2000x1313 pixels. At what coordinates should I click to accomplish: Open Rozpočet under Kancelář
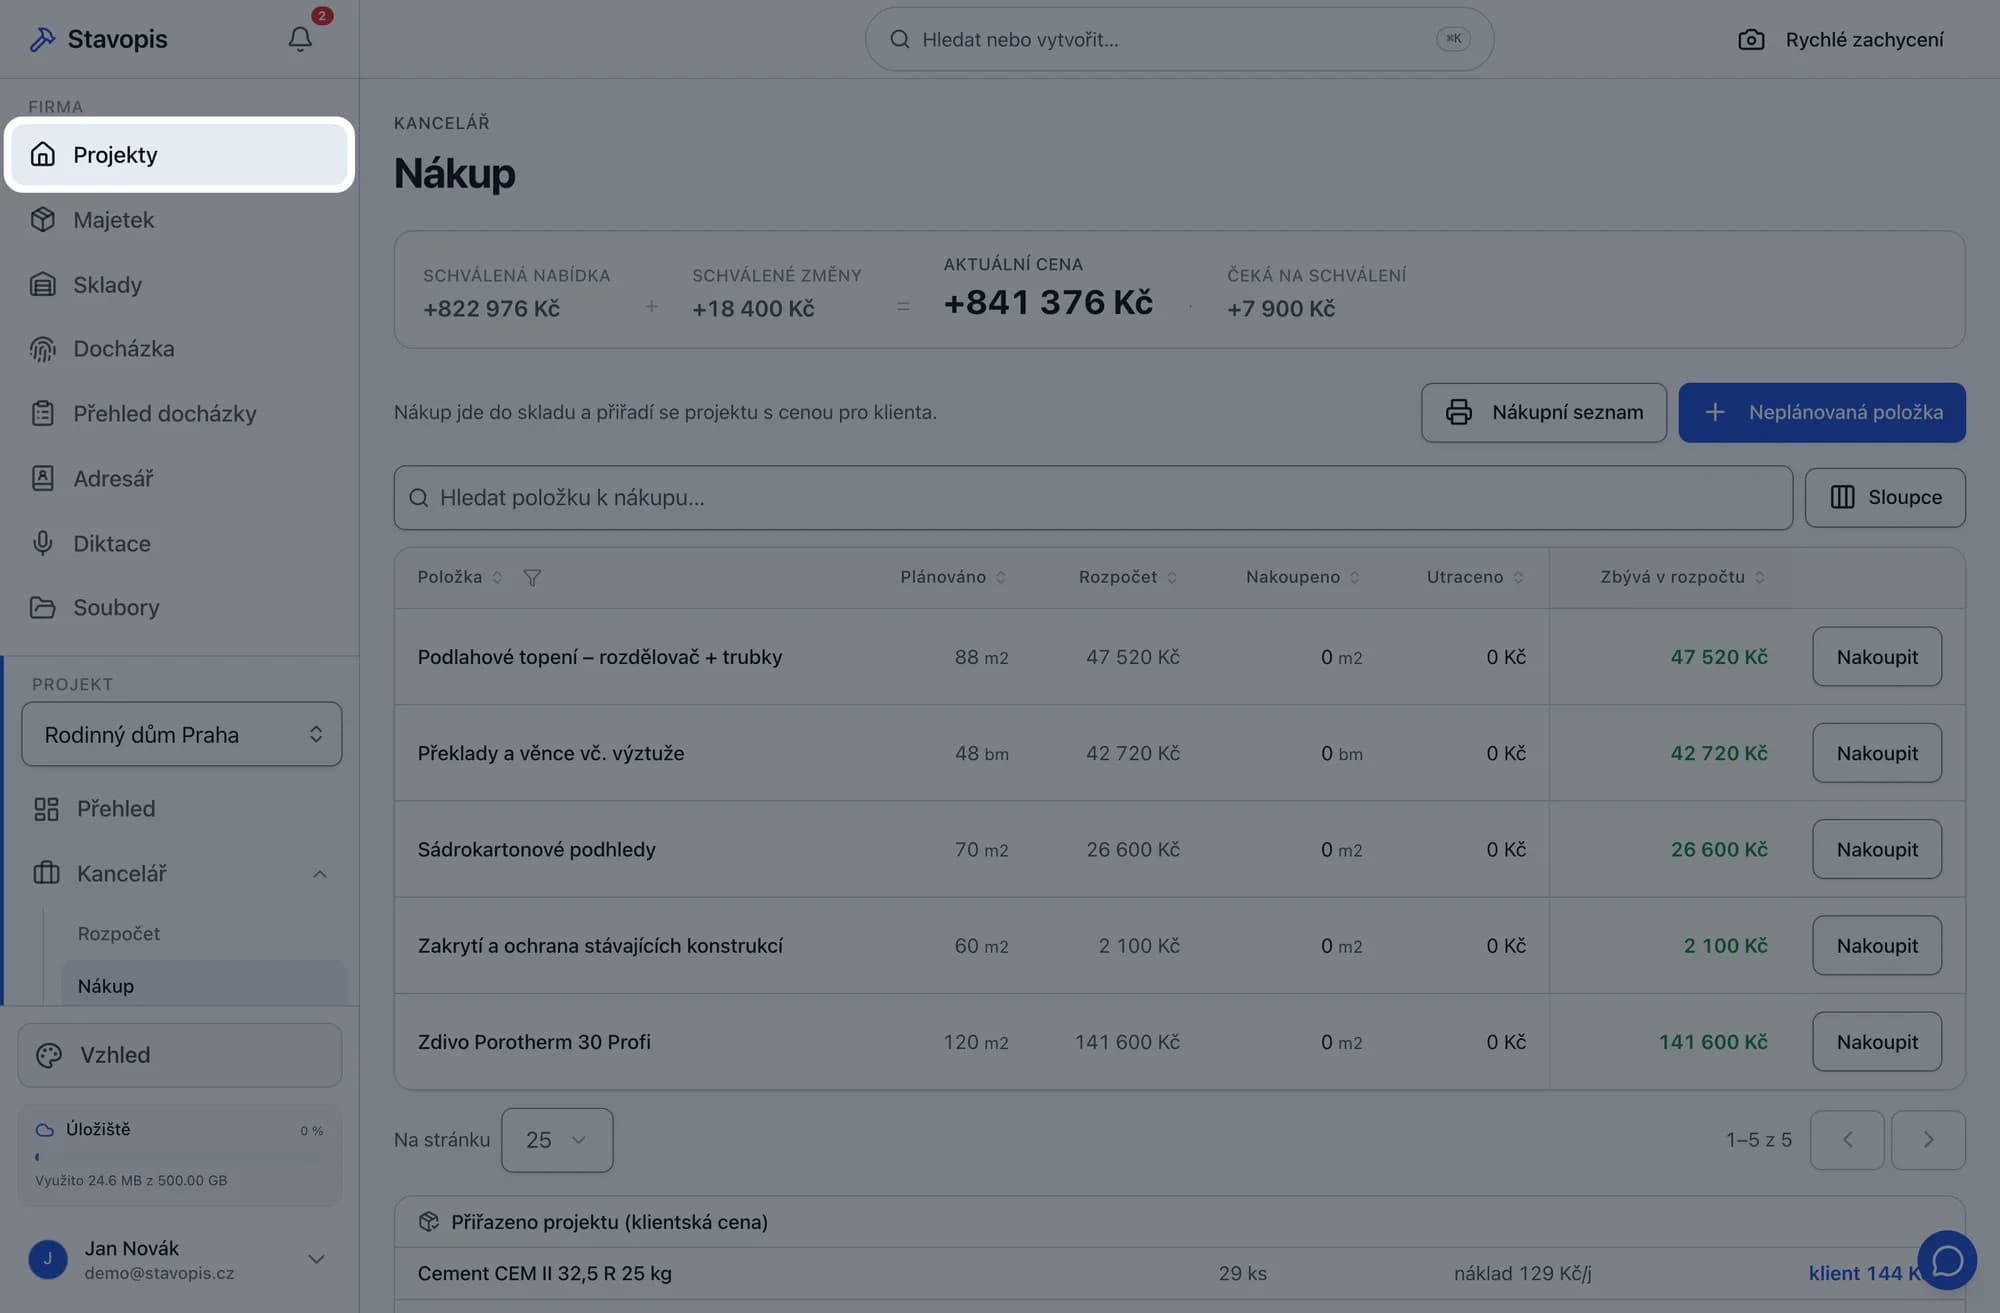(x=119, y=934)
